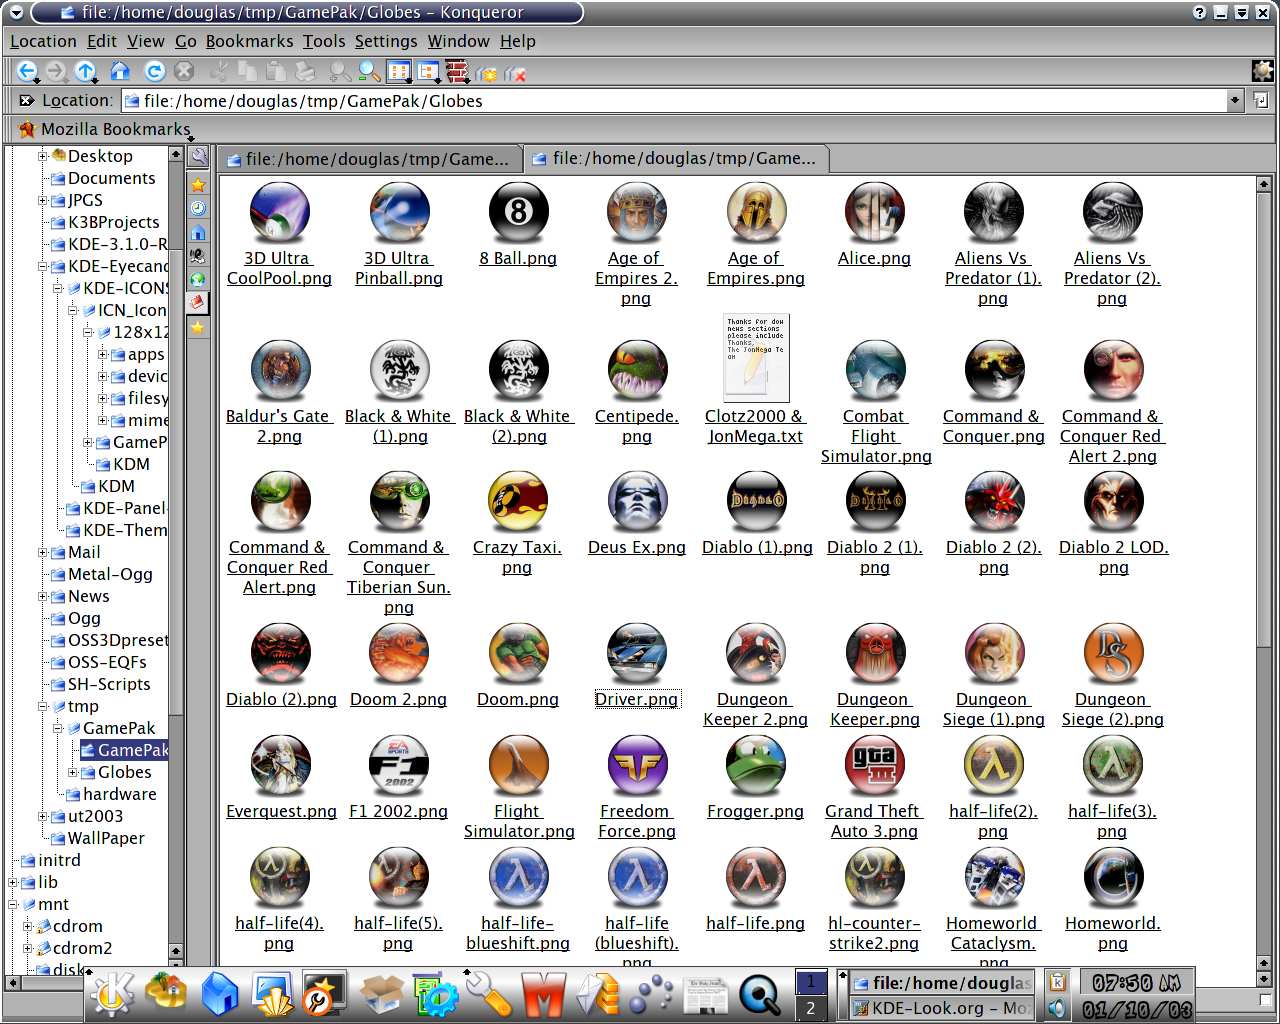This screenshot has width=1280, height=1024.
Task: Click the blue house panel icon
Action: (x=220, y=995)
